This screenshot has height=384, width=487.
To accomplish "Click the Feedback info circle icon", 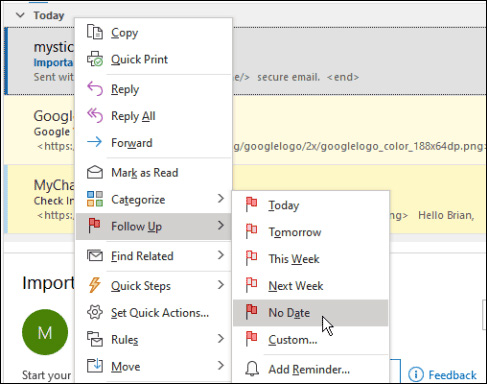I will (415, 375).
